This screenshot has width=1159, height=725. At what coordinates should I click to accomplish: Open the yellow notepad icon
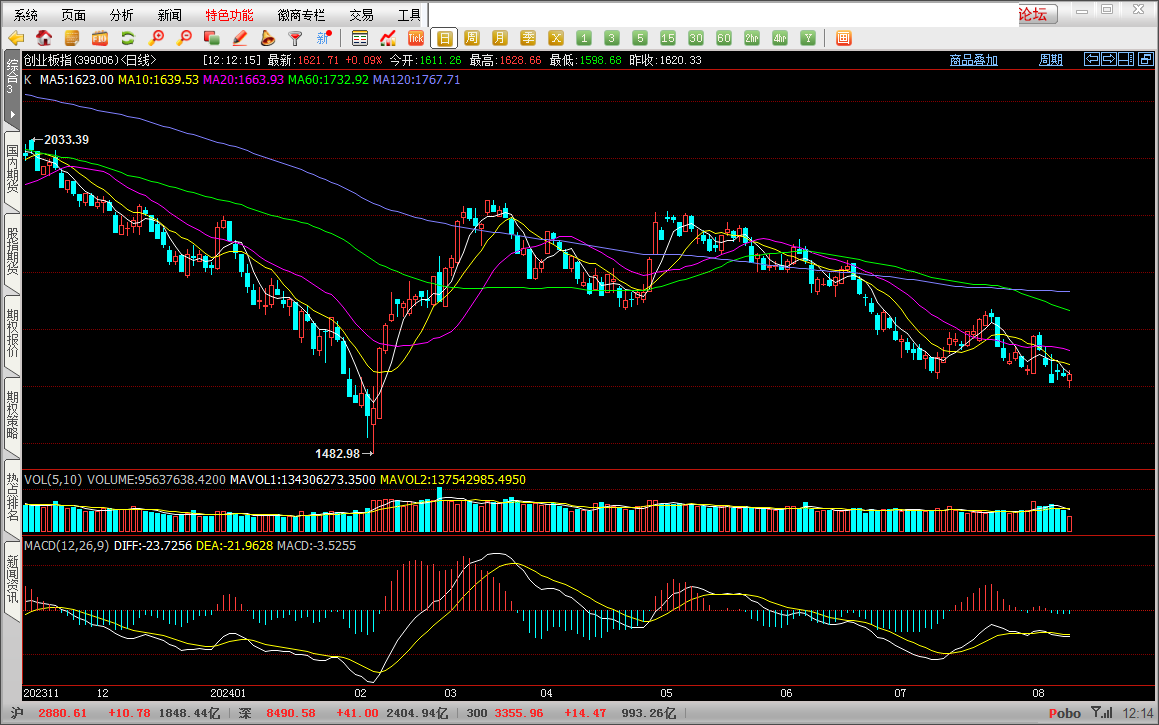click(72, 38)
